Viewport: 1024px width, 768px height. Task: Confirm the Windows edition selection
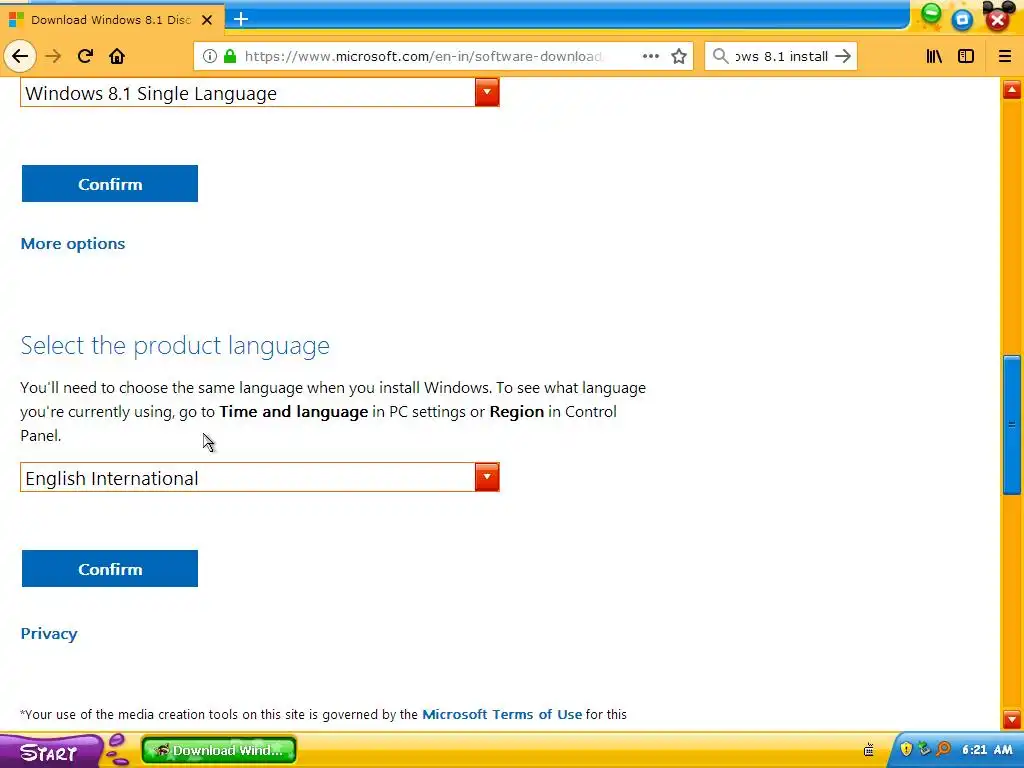click(110, 184)
